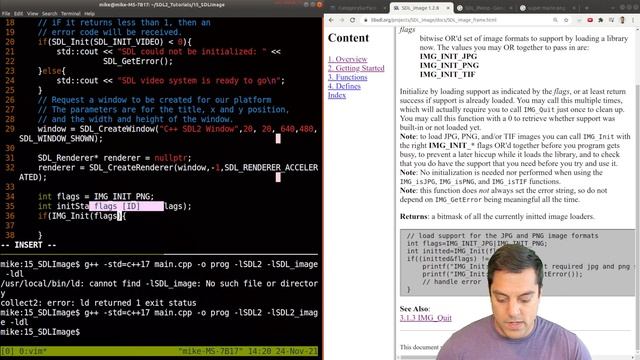Click 'SDL_GetError();' on line 22
640x360 pixels.
[x=138, y=61]
